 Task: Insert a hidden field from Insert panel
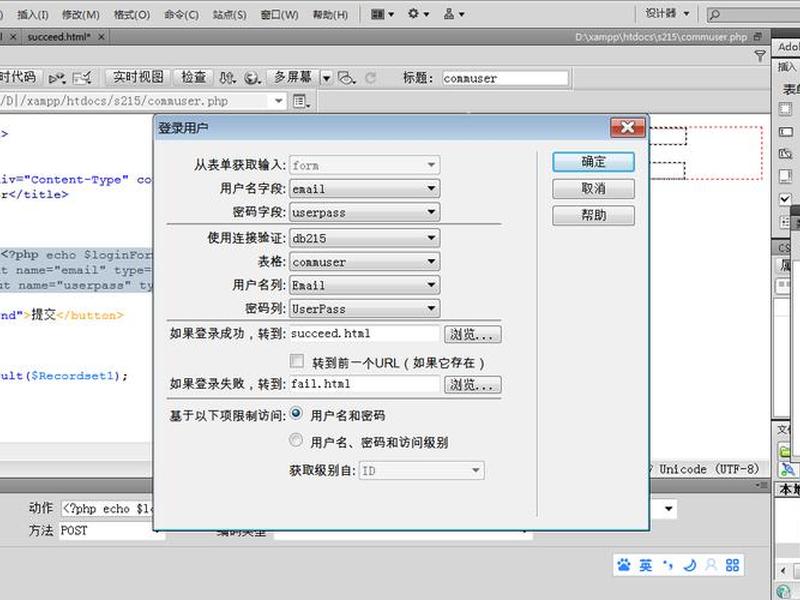click(786, 154)
